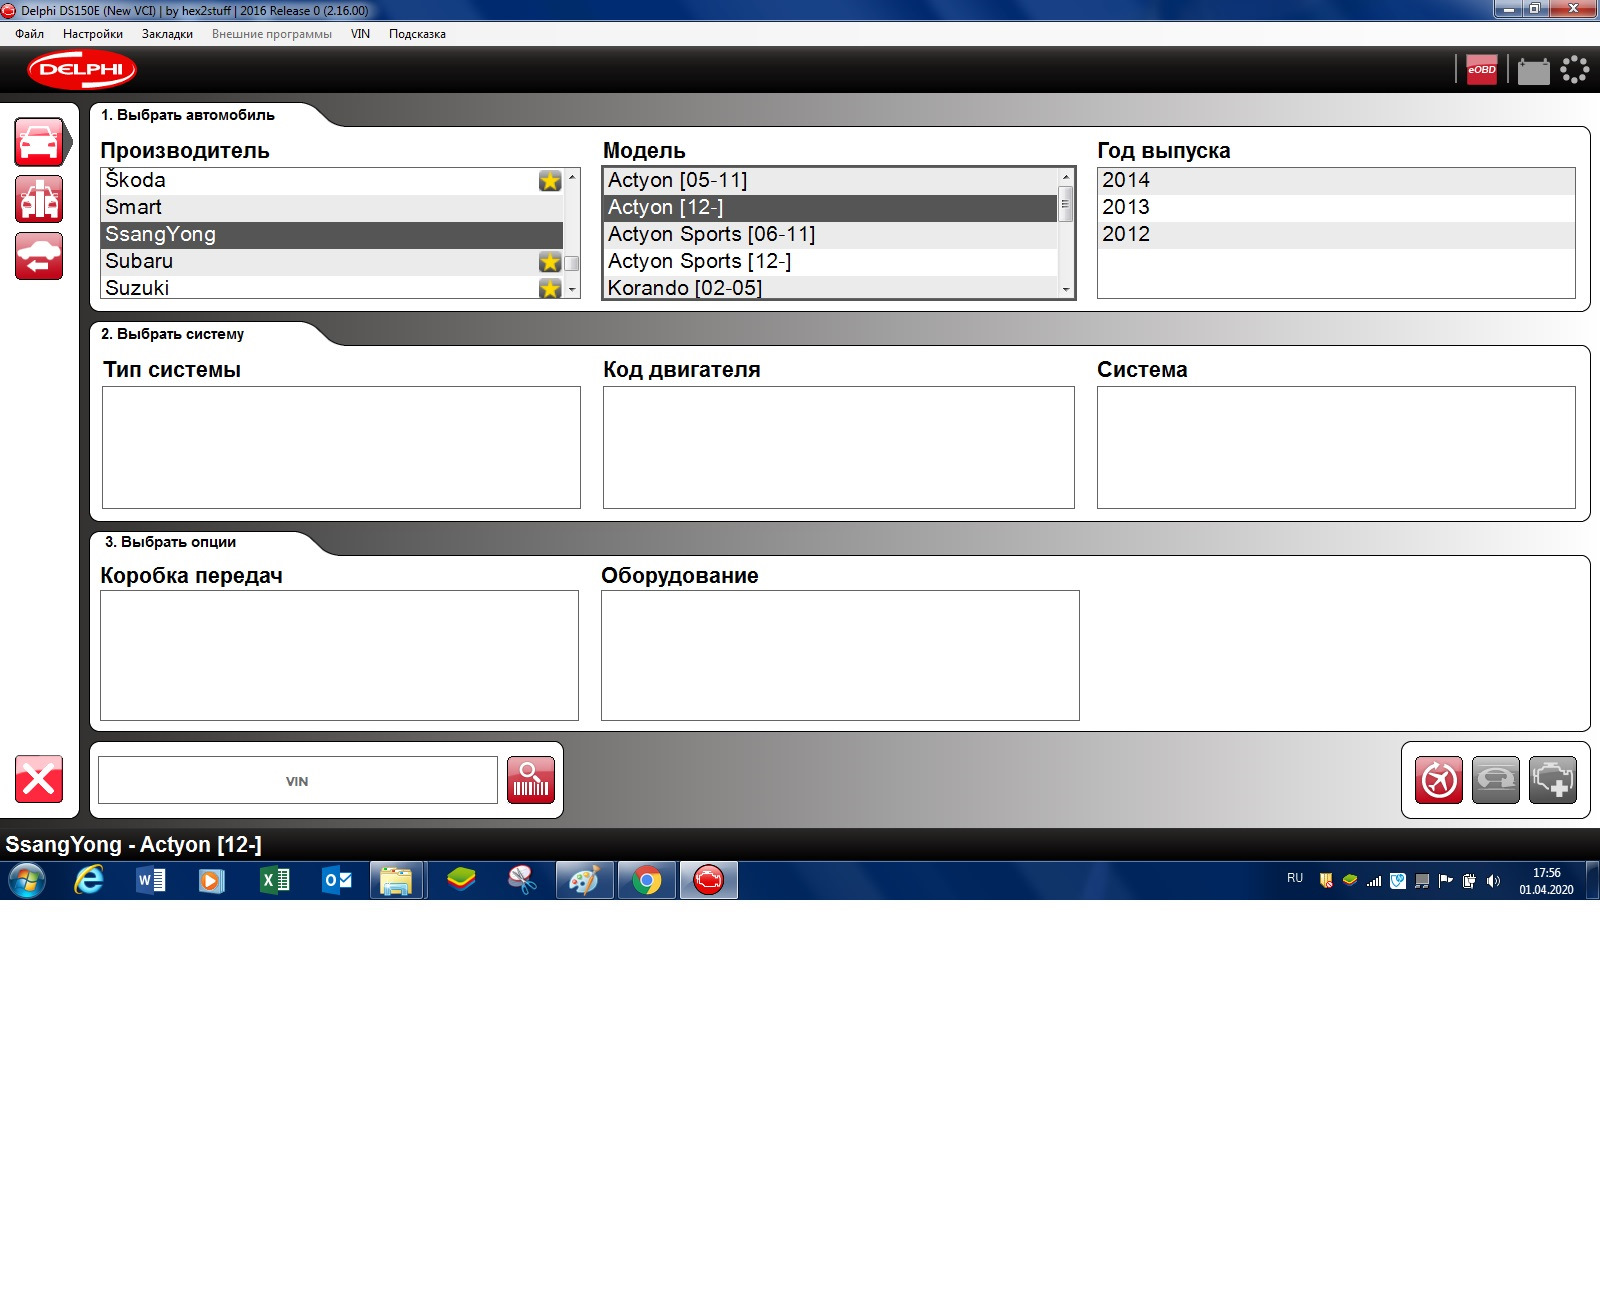Choose production year 2012
The height and width of the screenshot is (1310, 1600).
coord(1336,235)
